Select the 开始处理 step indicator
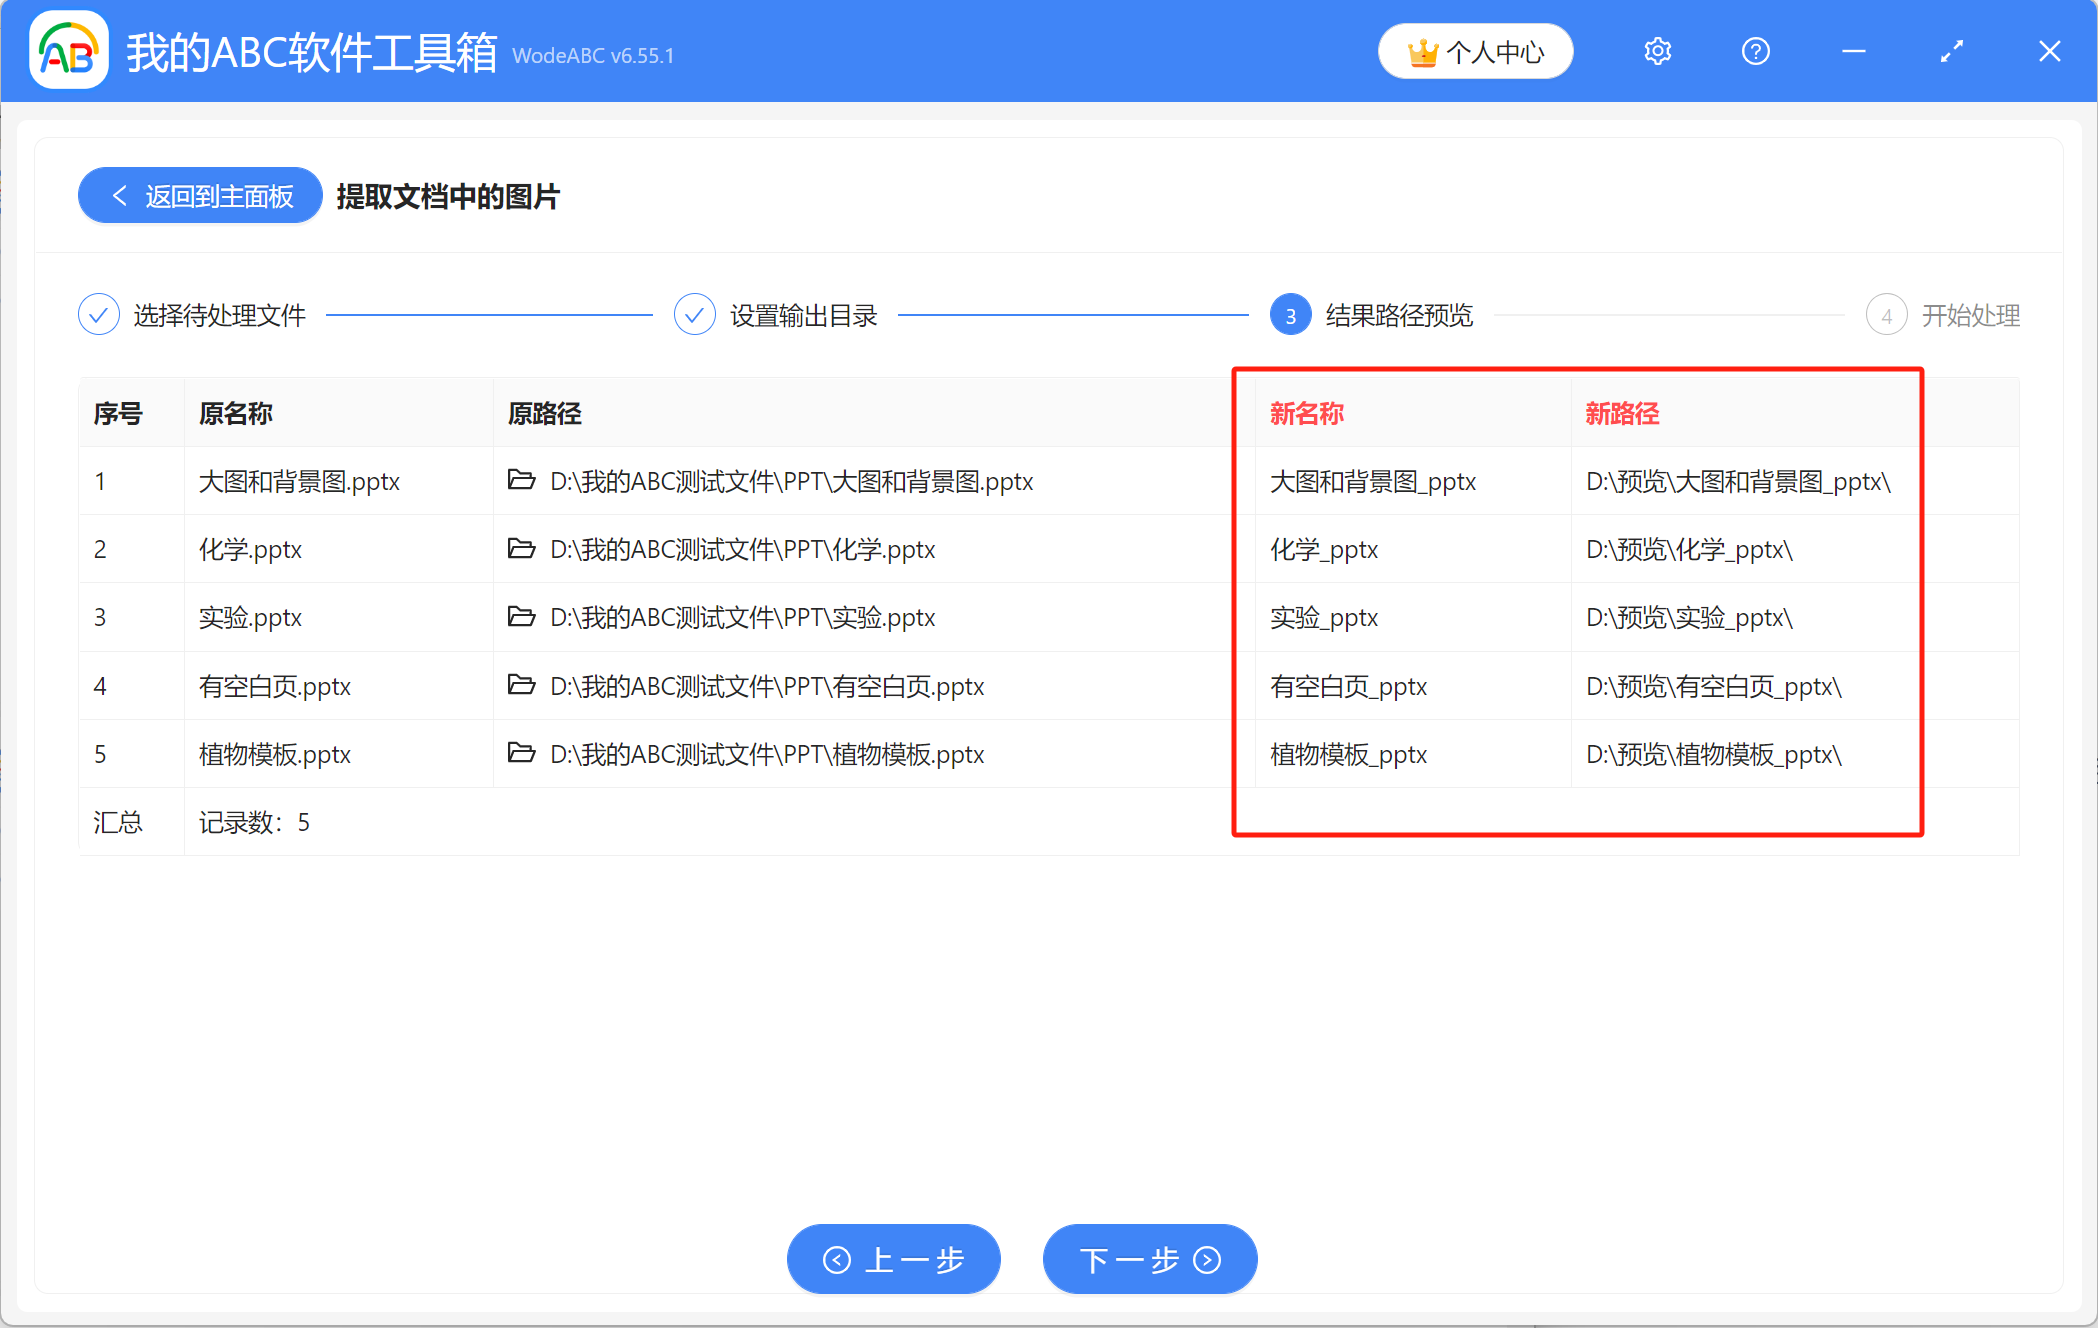Viewport: 2098px width, 1328px height. pos(1886,314)
